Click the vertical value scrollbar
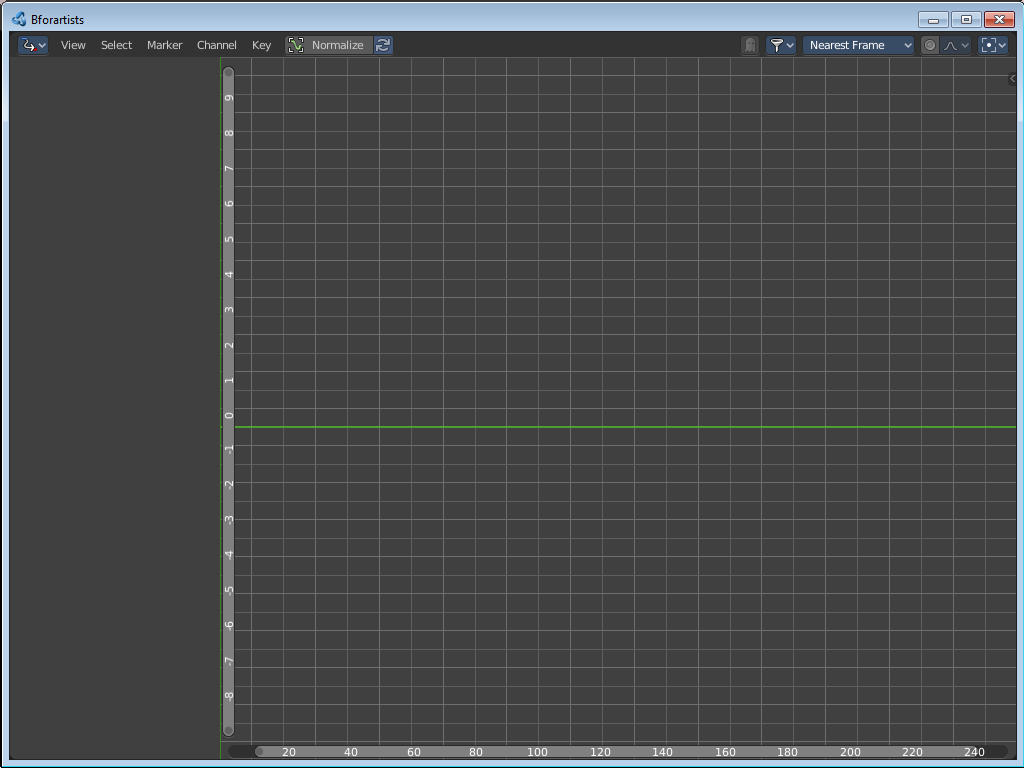 point(229,402)
